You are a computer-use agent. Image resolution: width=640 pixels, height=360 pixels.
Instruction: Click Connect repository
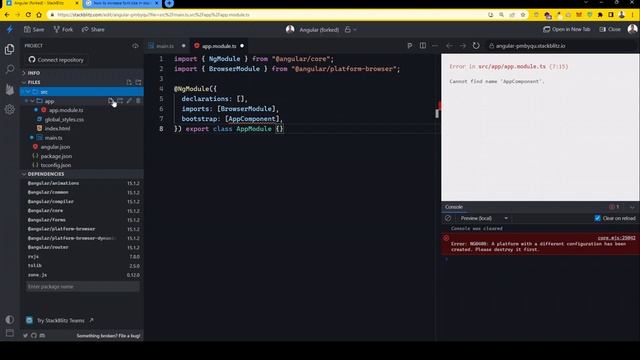(56, 60)
